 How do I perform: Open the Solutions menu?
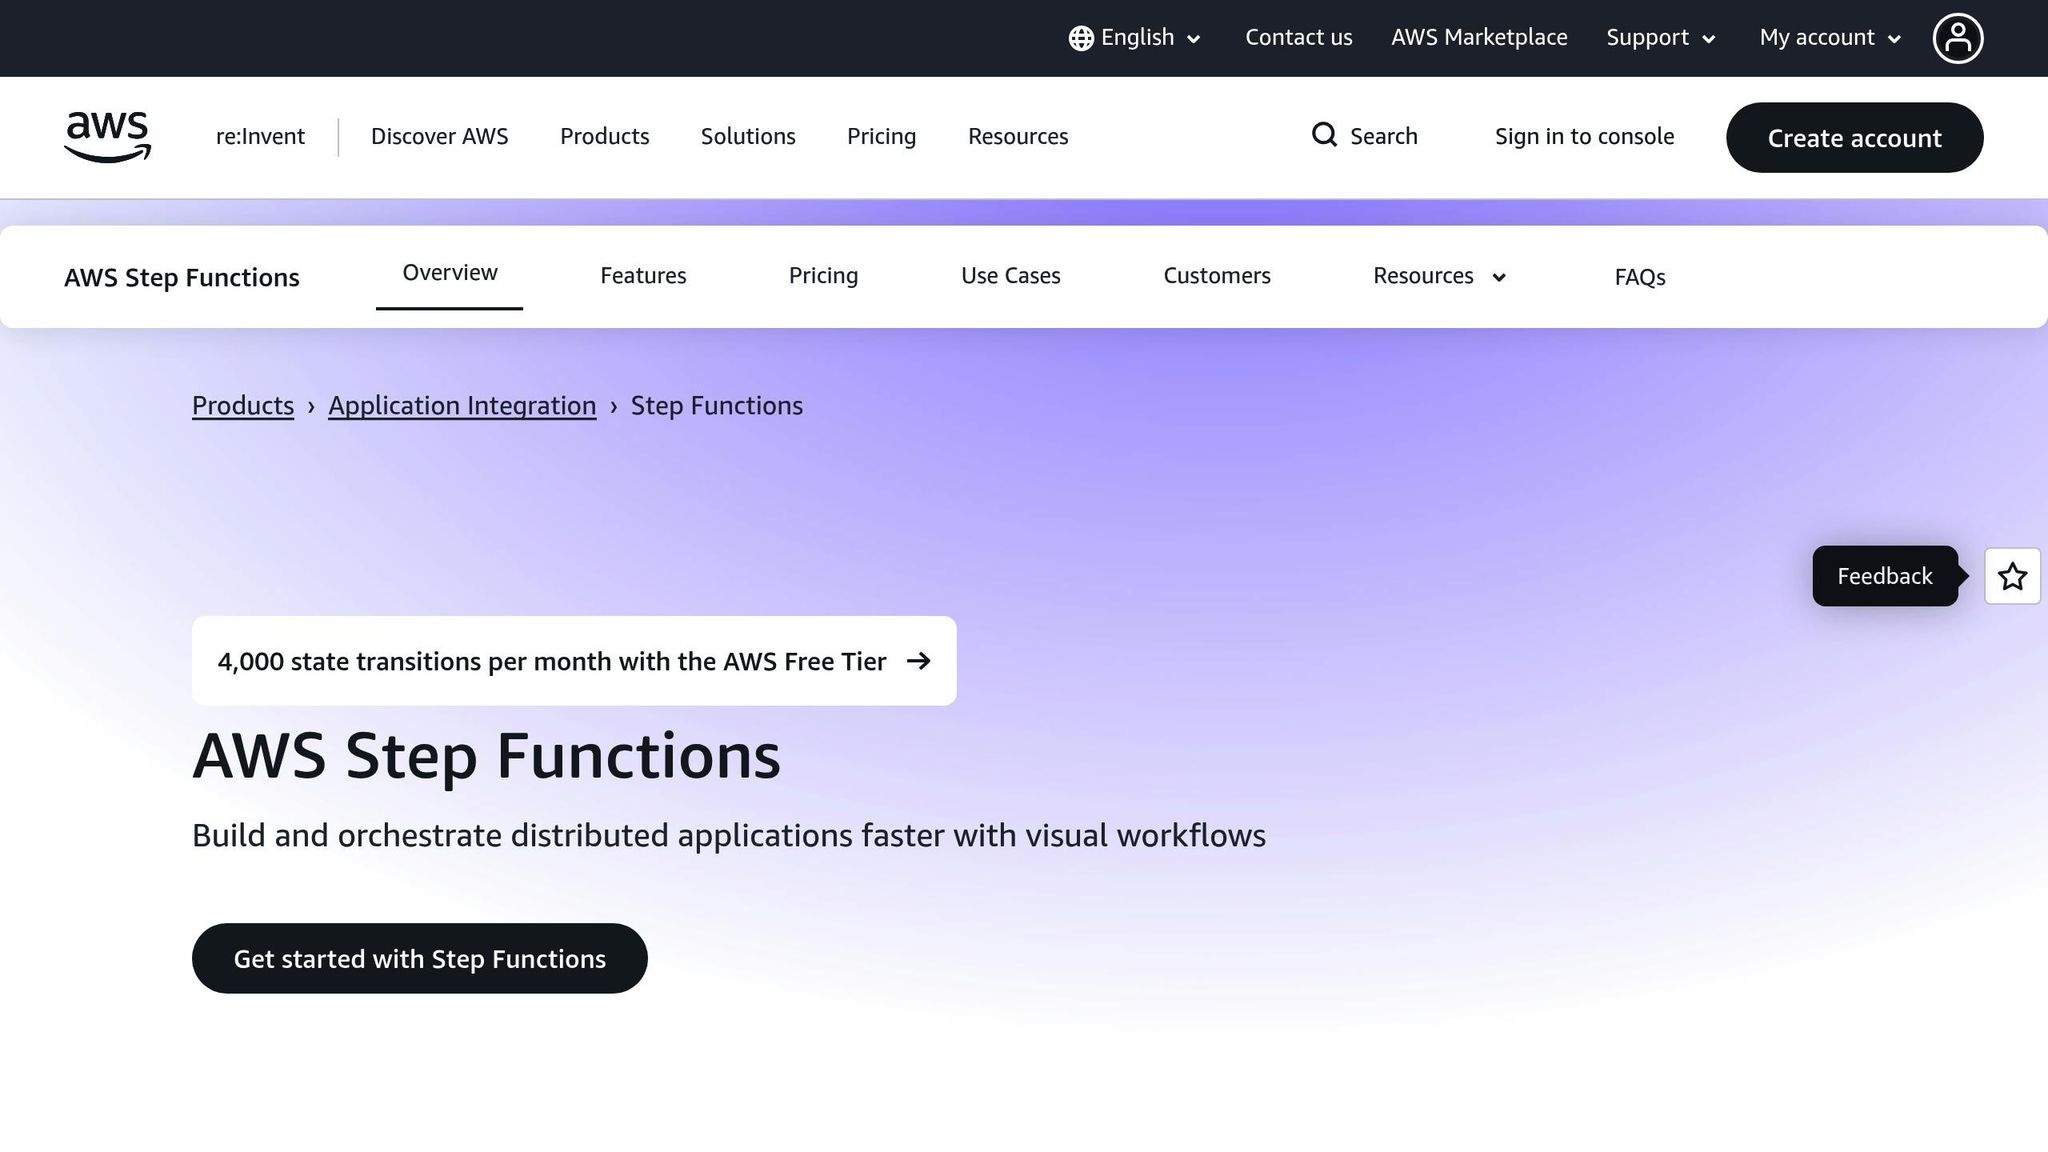click(x=747, y=136)
